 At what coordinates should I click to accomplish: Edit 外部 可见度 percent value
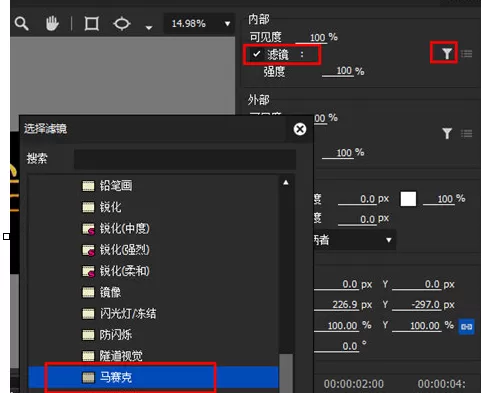[x=320, y=118]
